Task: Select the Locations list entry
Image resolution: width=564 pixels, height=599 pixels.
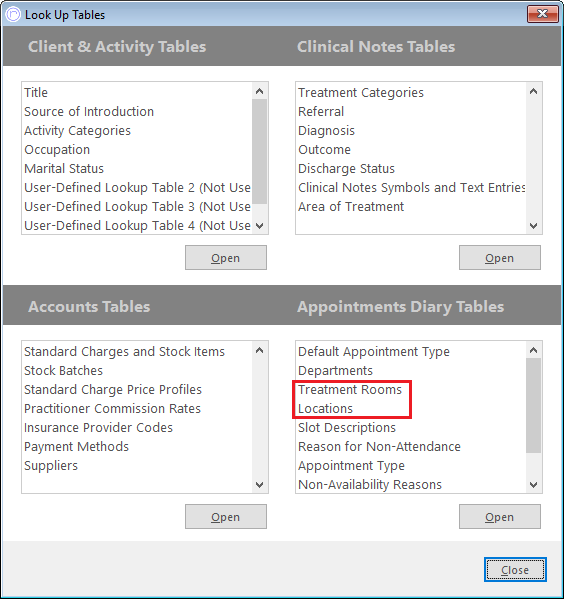Action: point(325,409)
